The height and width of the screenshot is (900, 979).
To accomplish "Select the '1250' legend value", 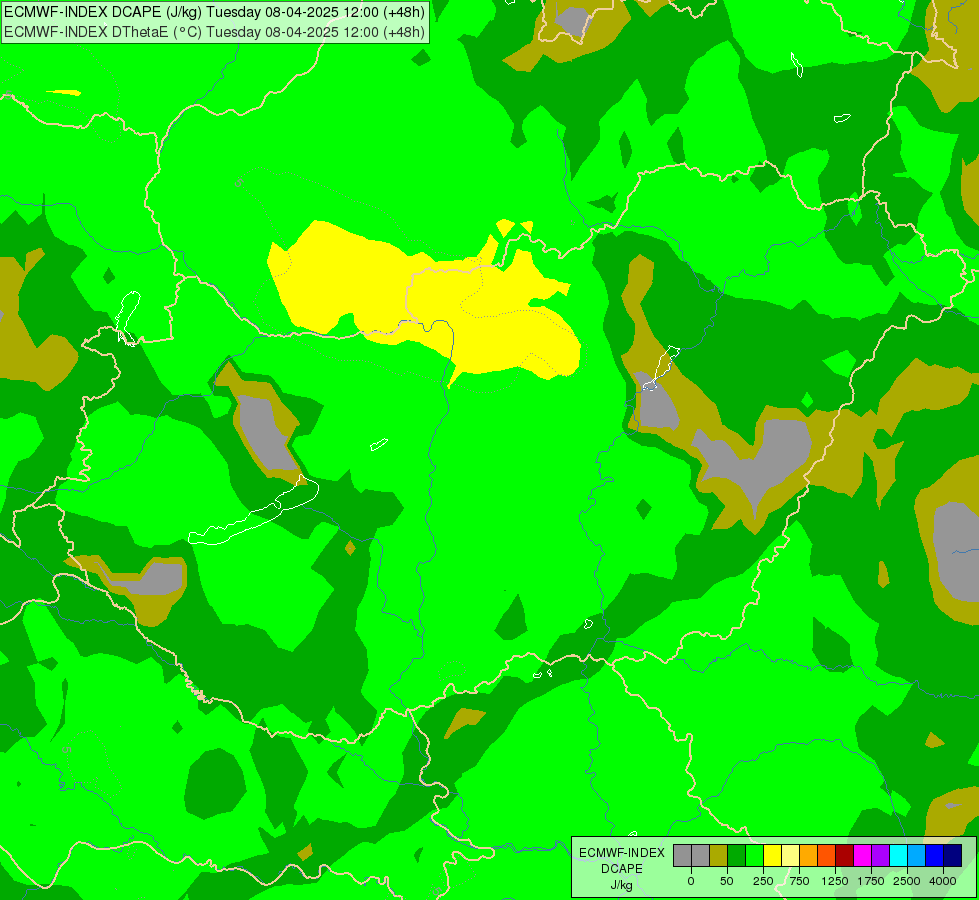I will coord(835,881).
